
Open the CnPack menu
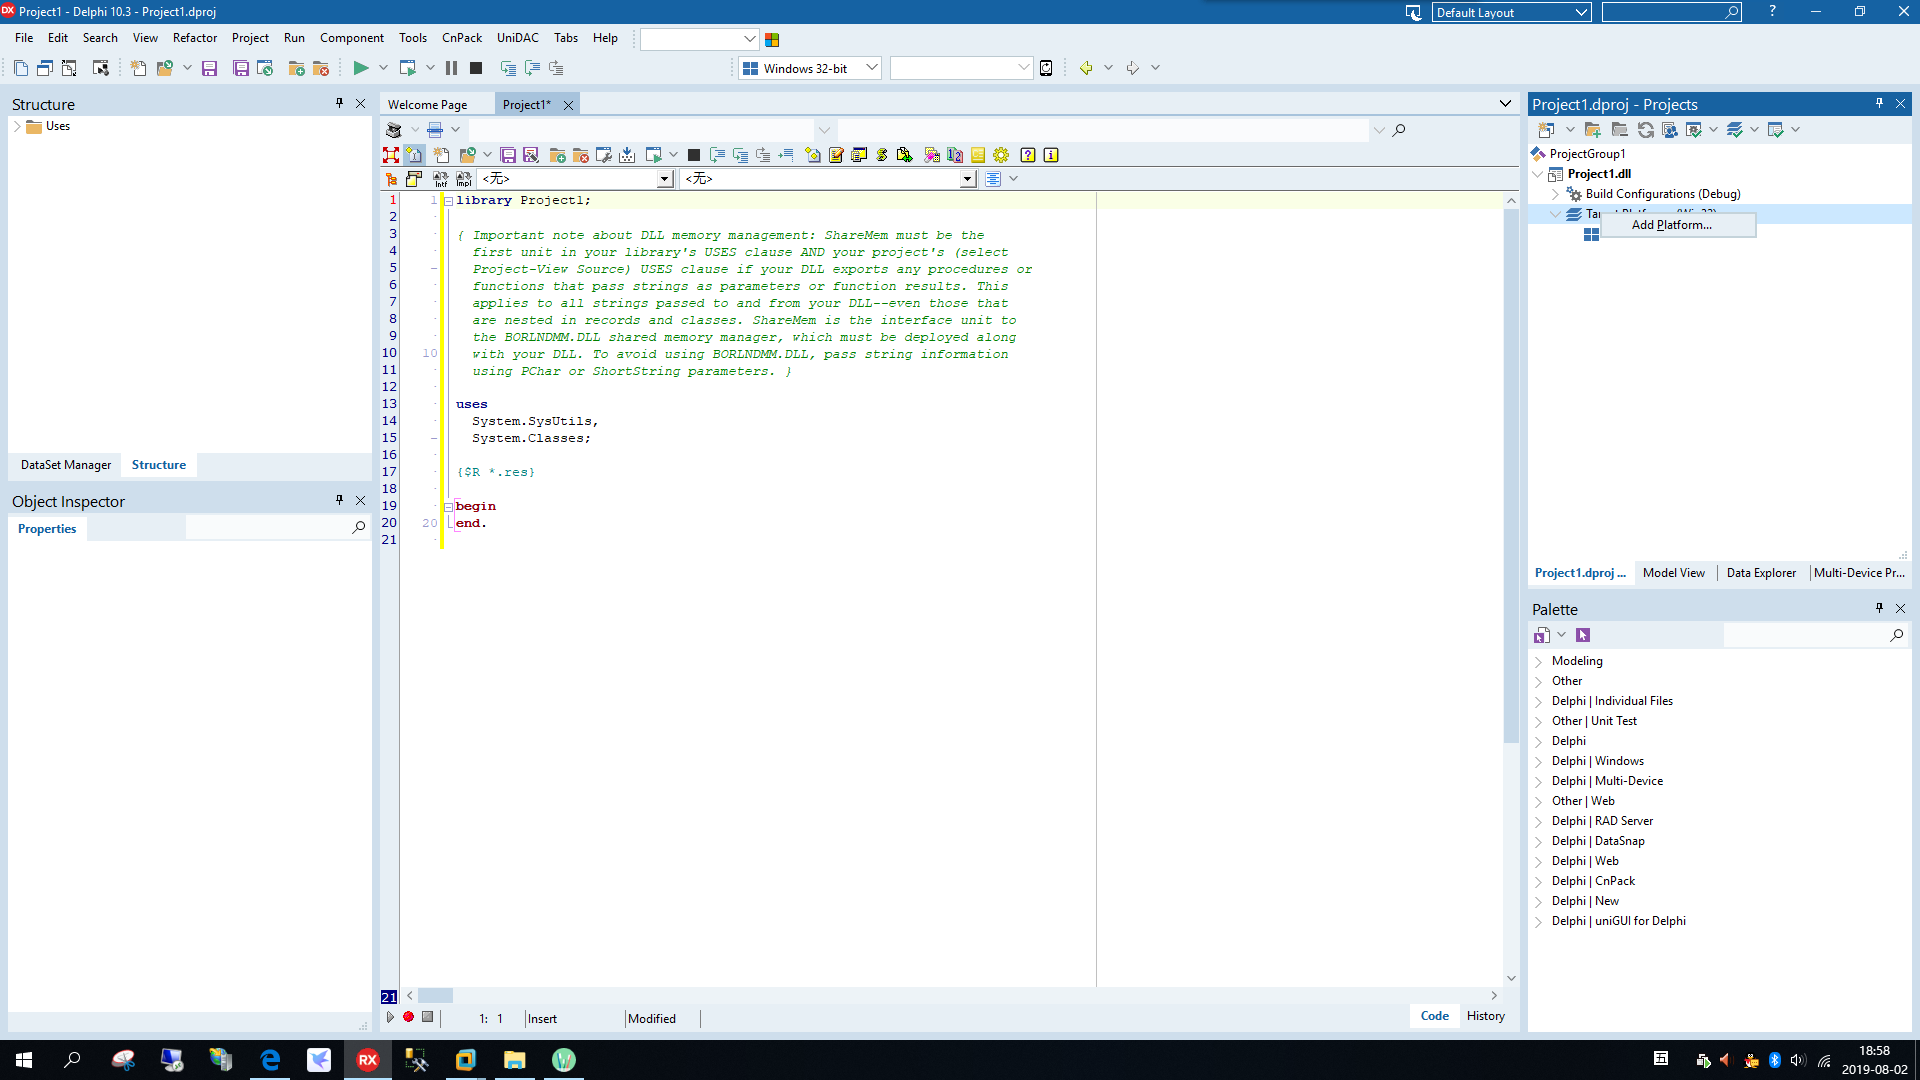click(462, 38)
